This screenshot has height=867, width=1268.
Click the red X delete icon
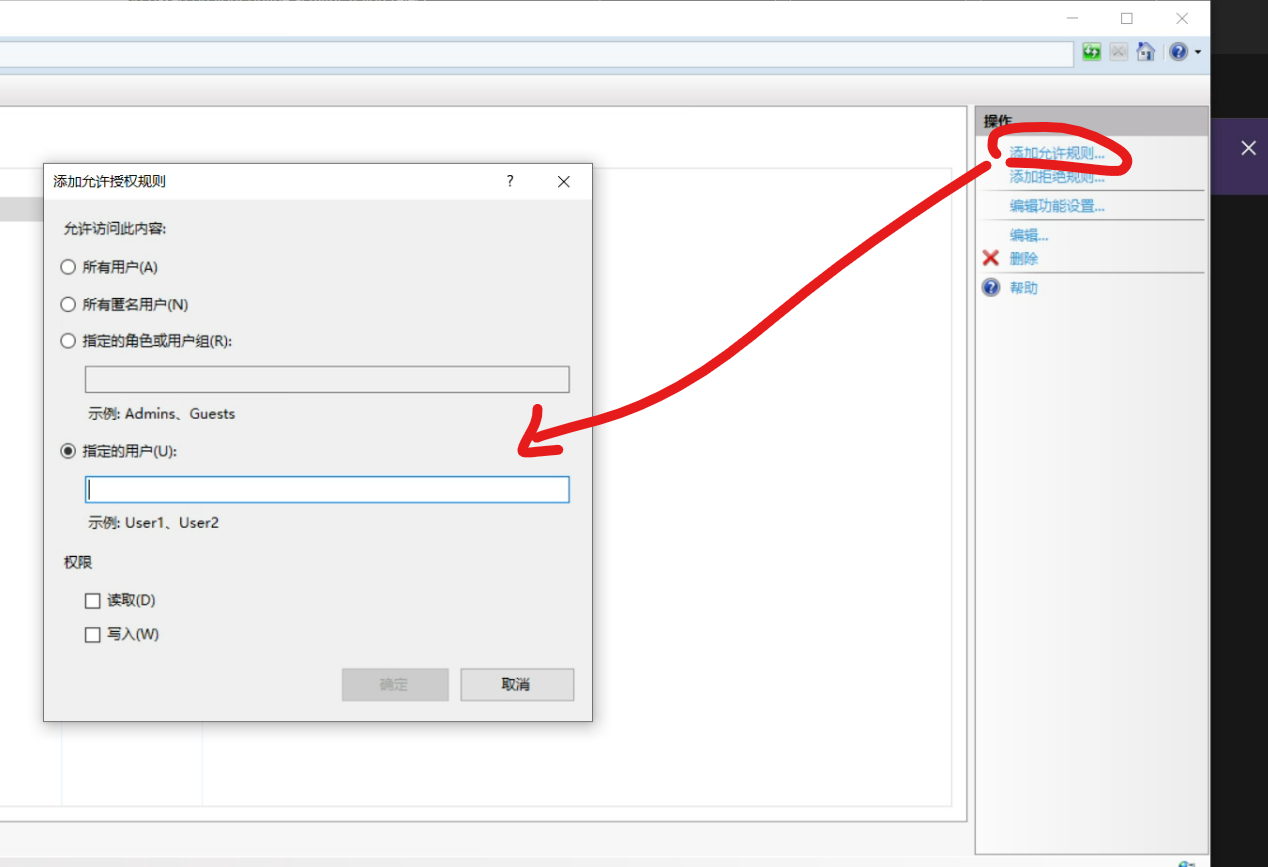click(x=991, y=258)
